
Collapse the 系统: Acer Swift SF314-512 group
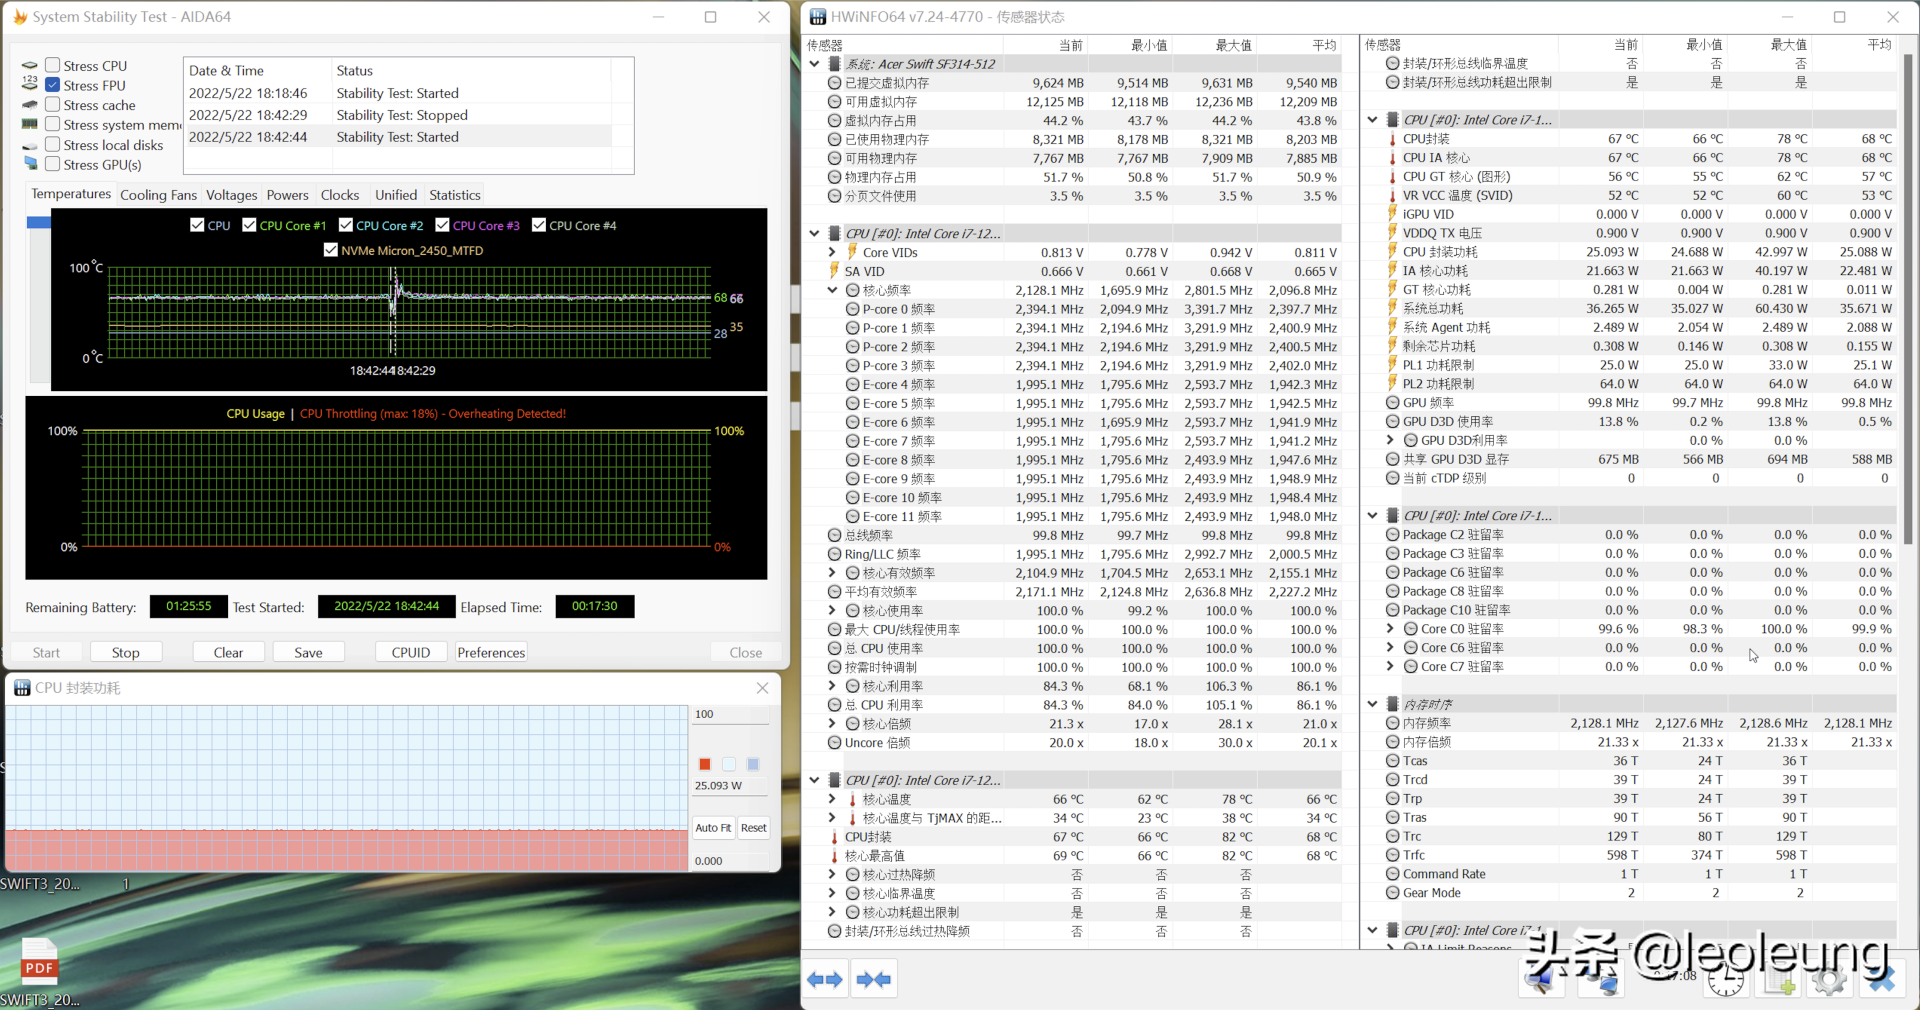point(814,64)
